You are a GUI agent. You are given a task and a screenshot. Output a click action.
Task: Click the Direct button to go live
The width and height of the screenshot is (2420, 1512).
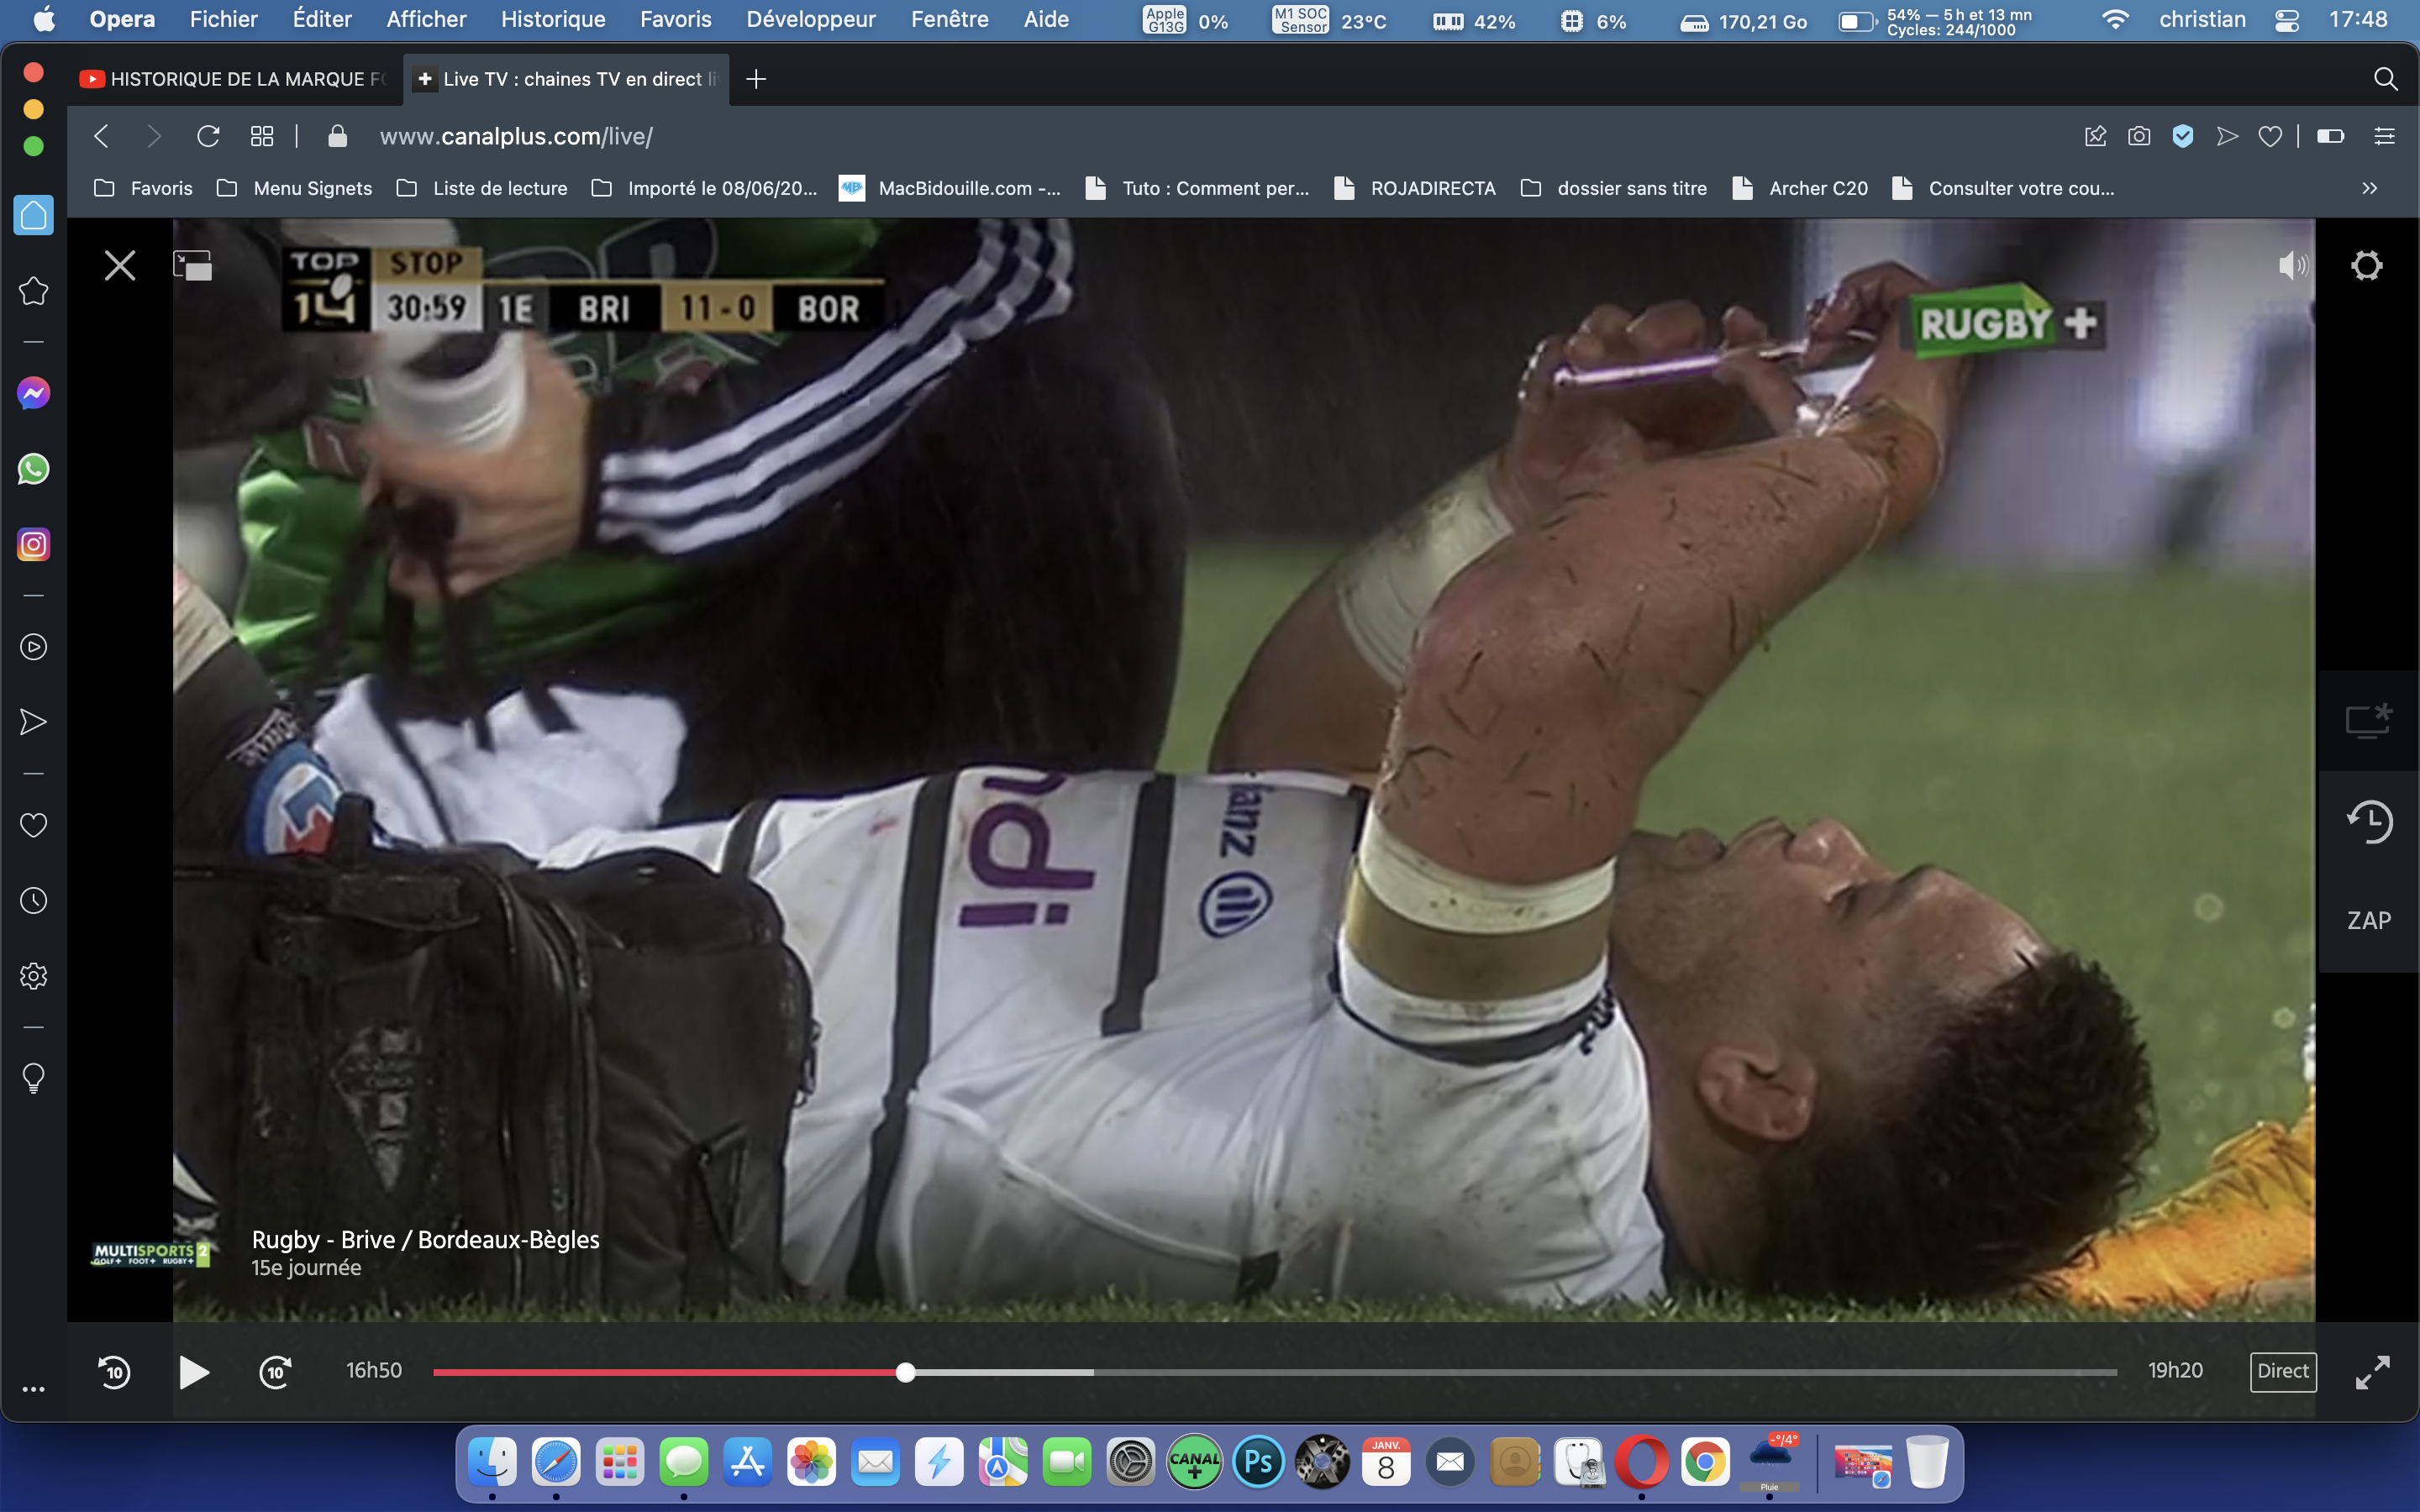[x=2282, y=1371]
